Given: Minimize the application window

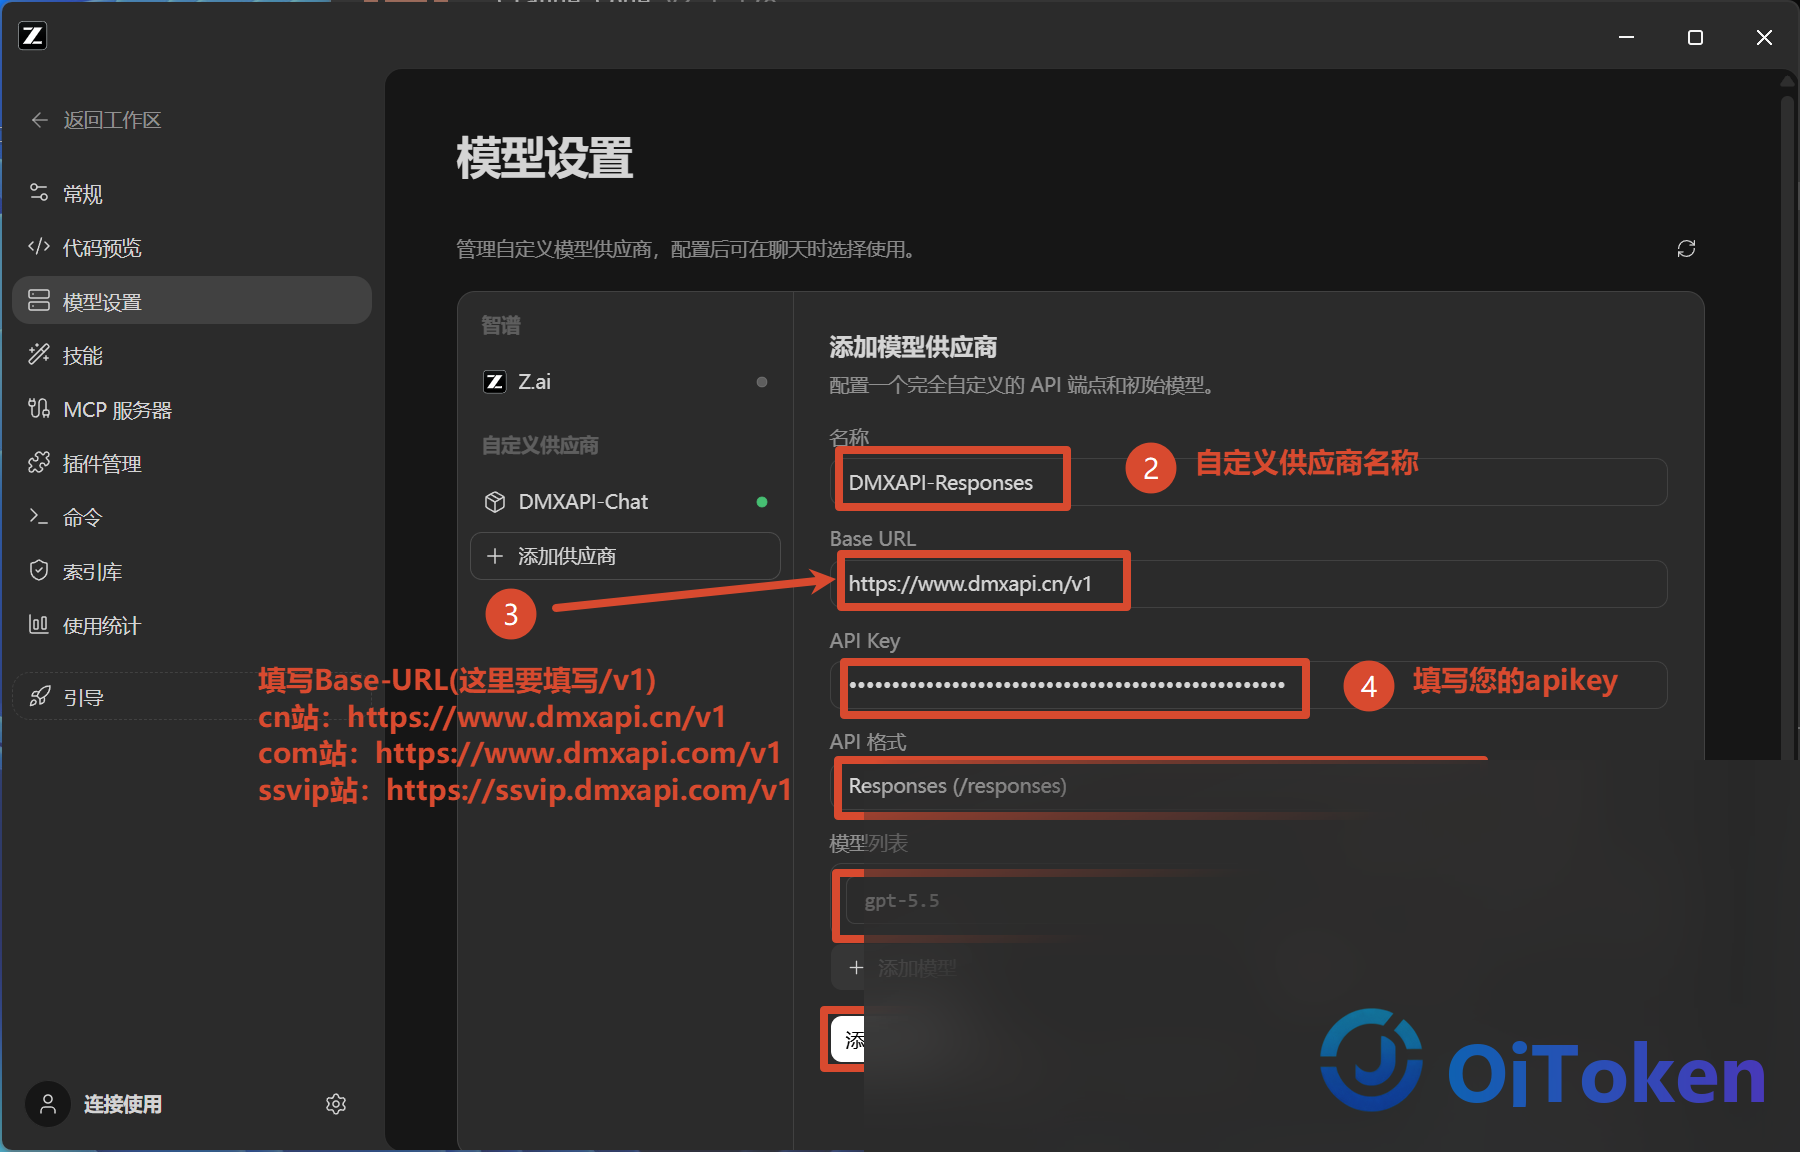Looking at the screenshot, I should point(1627,37).
